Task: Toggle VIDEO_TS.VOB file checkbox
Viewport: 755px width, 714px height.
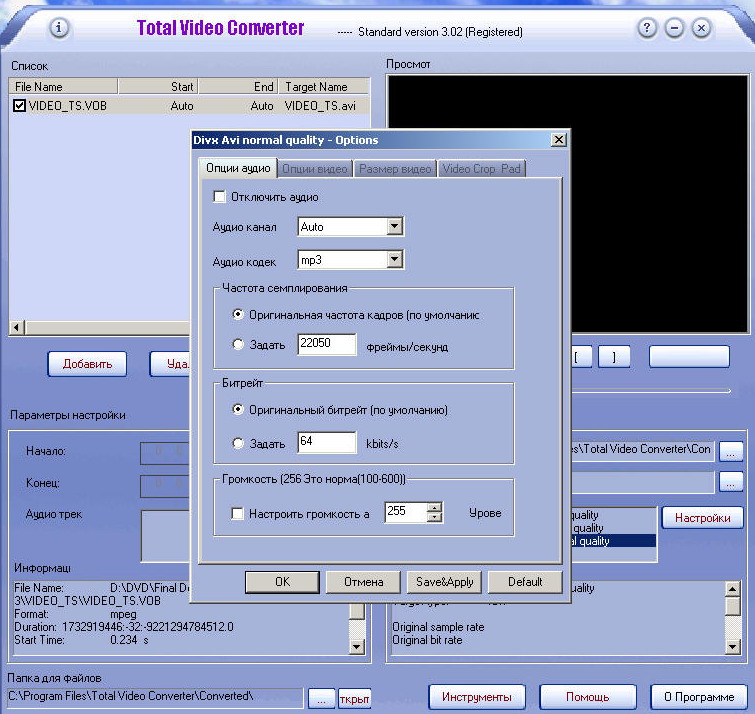Action: [x=19, y=105]
